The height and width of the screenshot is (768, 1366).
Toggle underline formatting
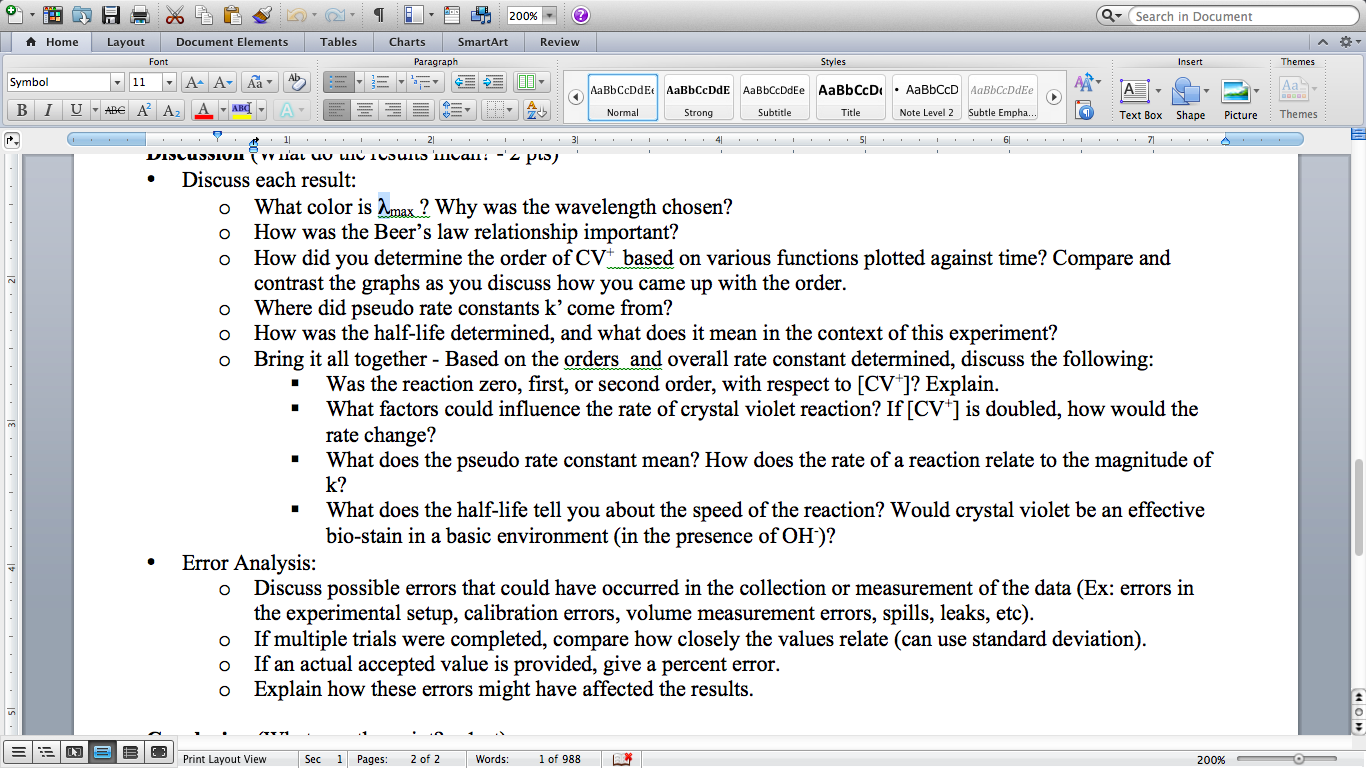pos(76,110)
